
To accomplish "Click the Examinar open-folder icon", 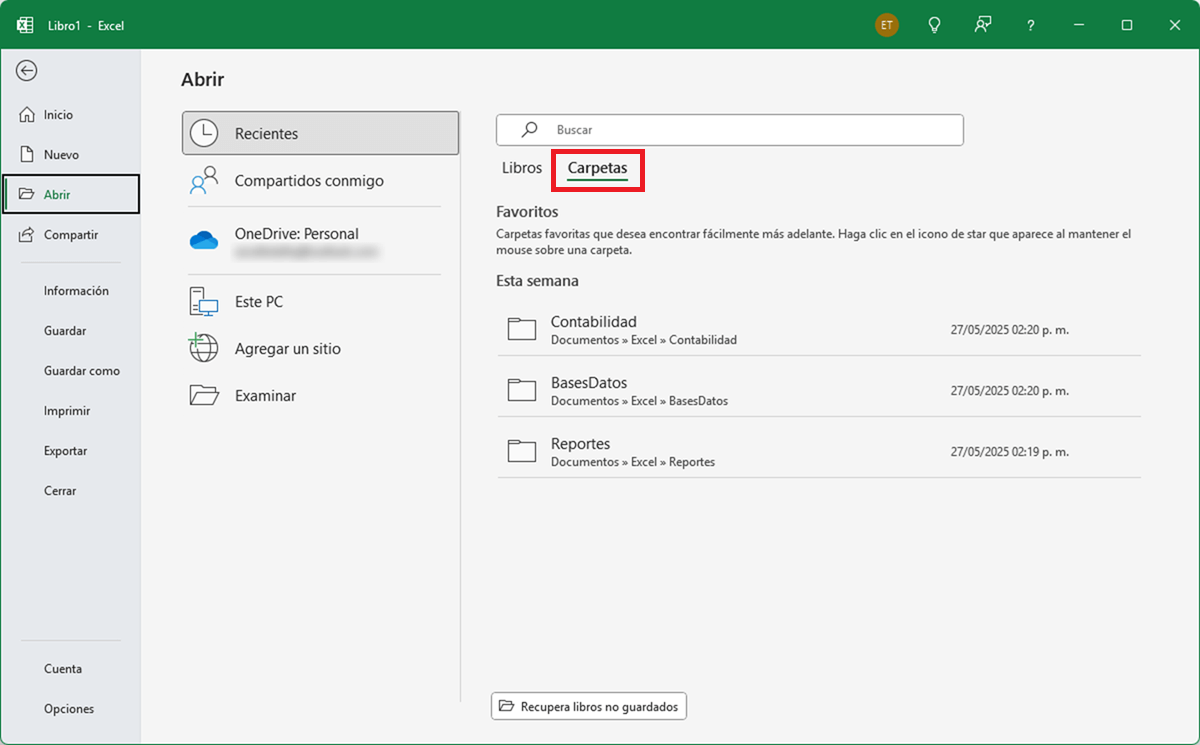I will point(204,395).
